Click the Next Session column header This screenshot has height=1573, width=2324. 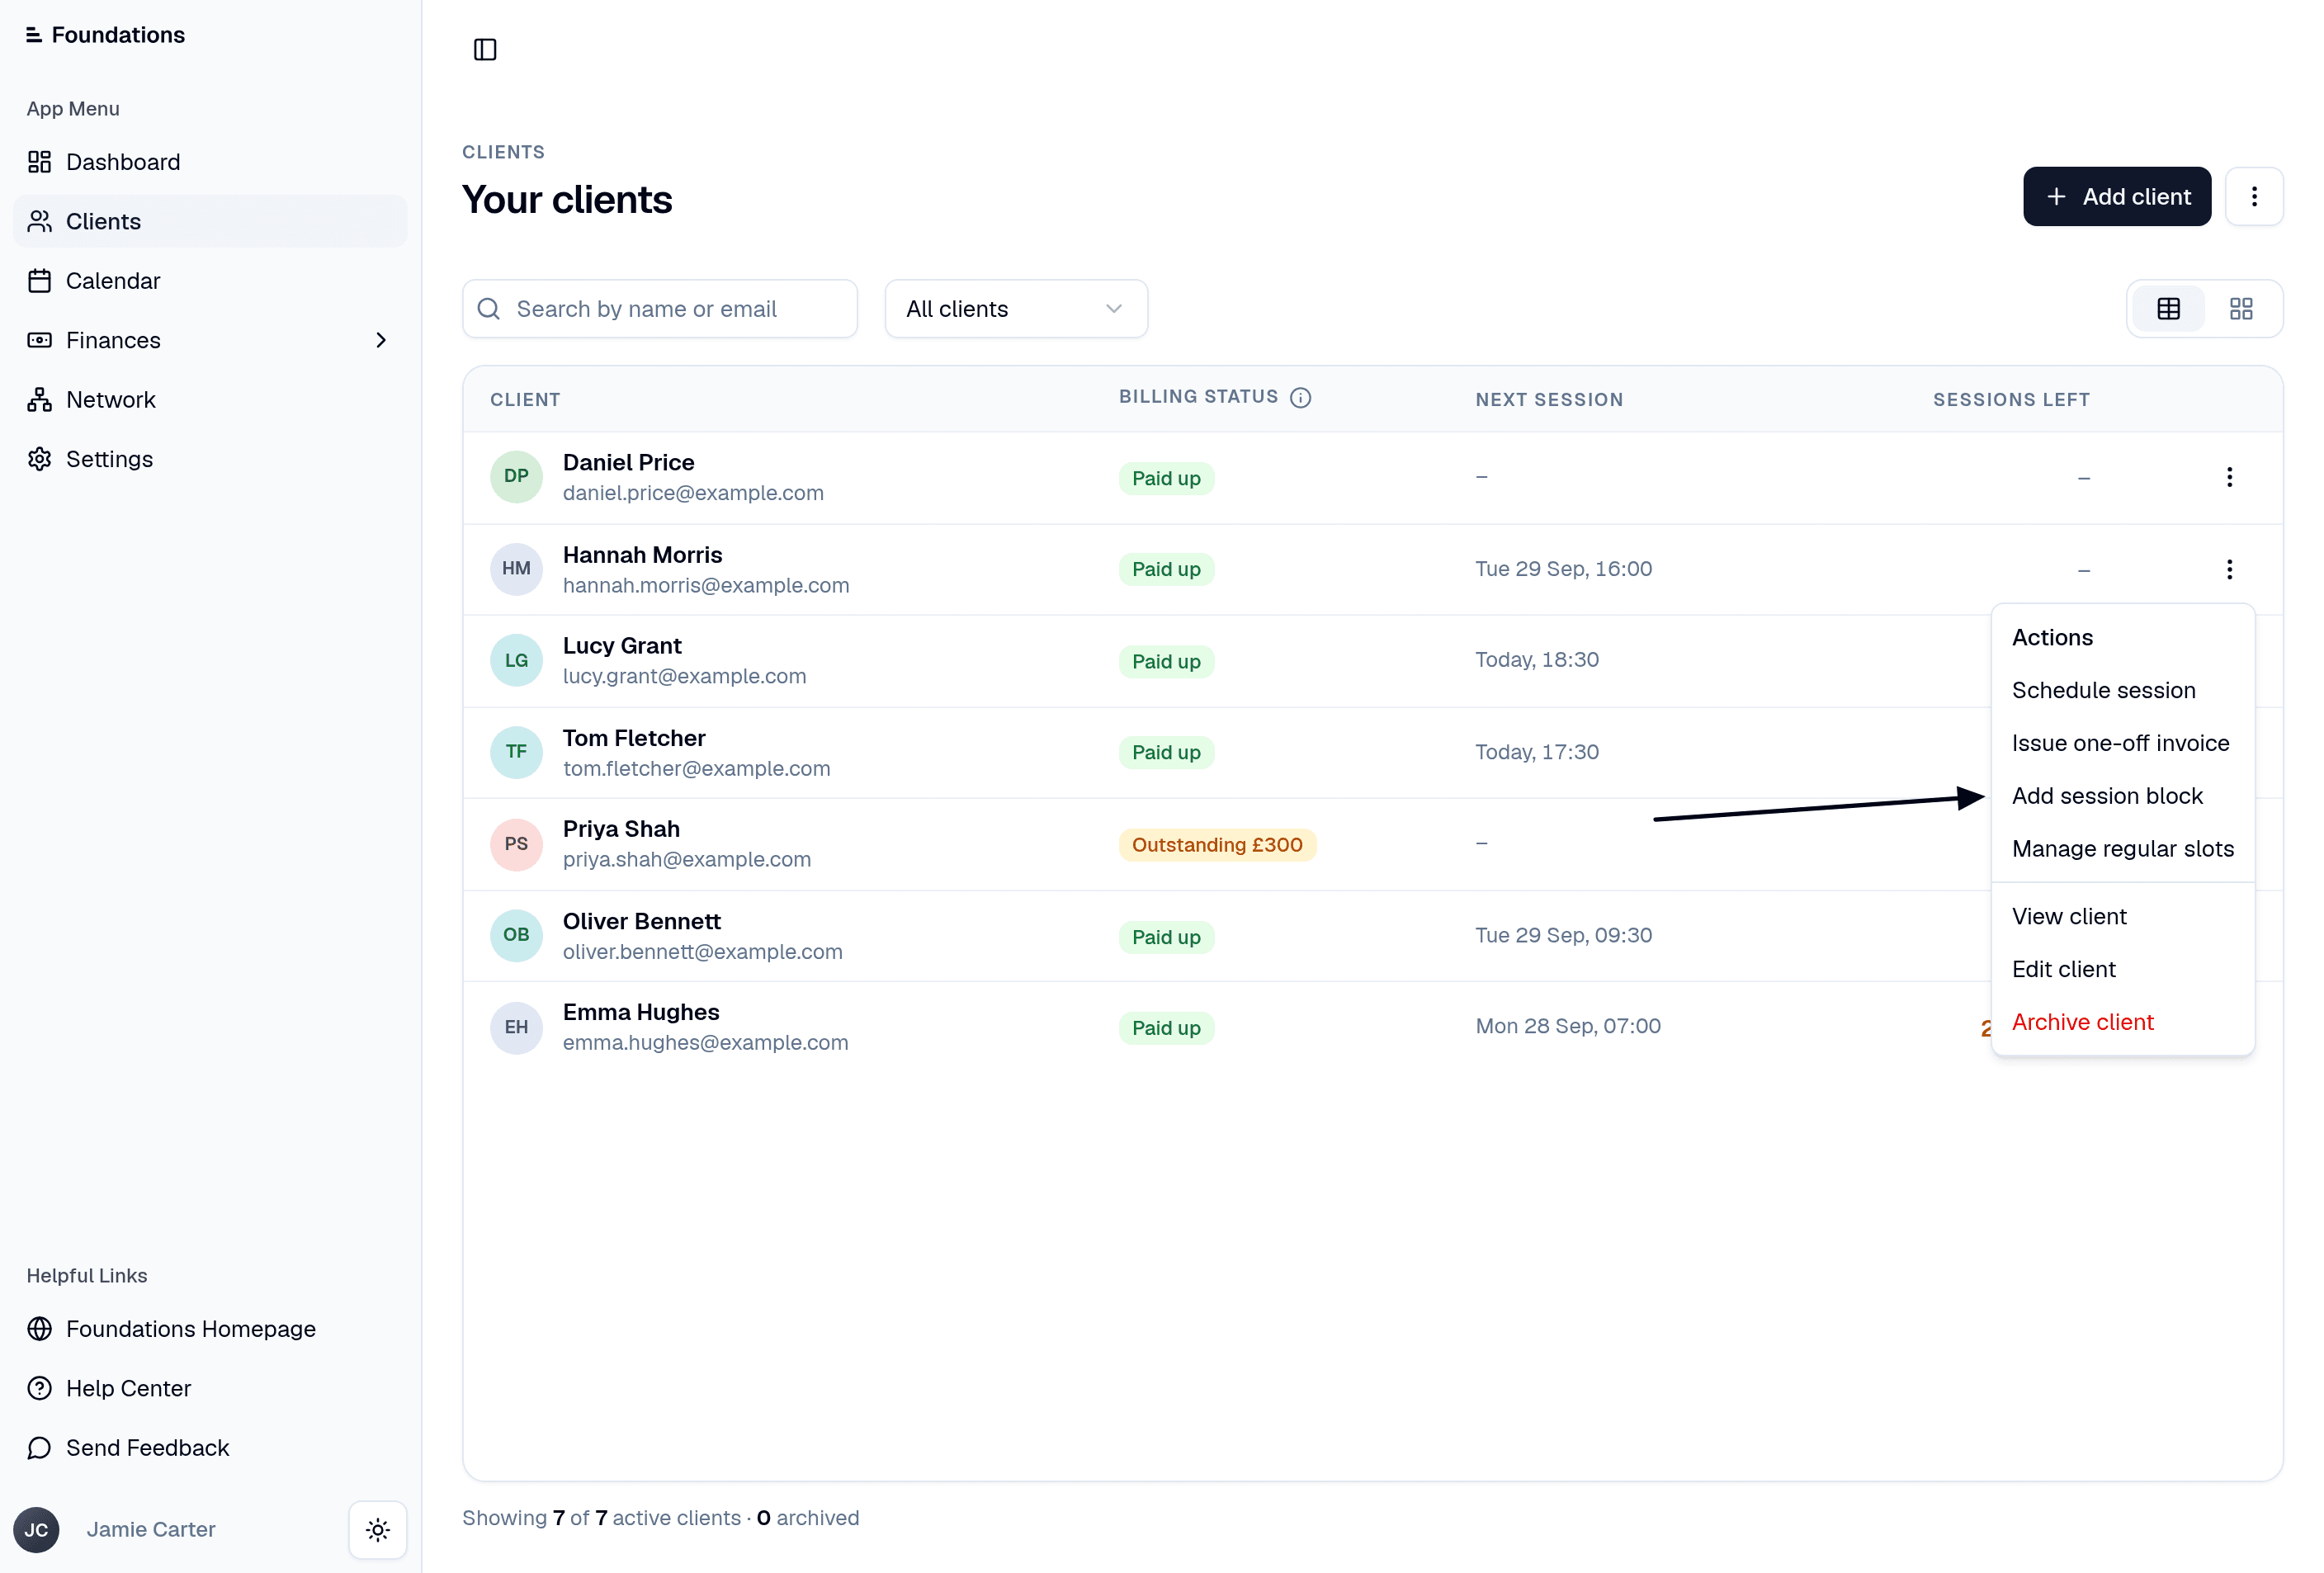(x=1549, y=400)
